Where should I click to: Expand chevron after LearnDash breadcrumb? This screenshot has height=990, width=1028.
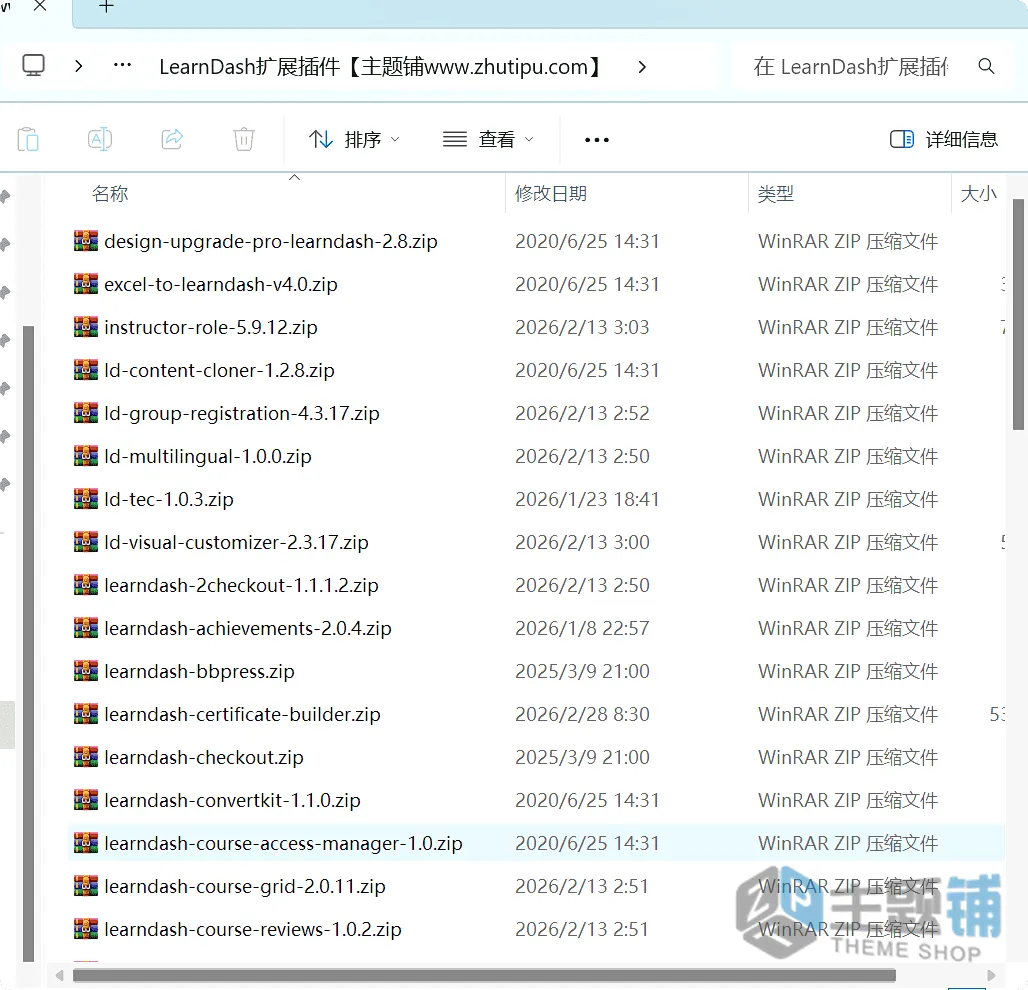[x=642, y=66]
